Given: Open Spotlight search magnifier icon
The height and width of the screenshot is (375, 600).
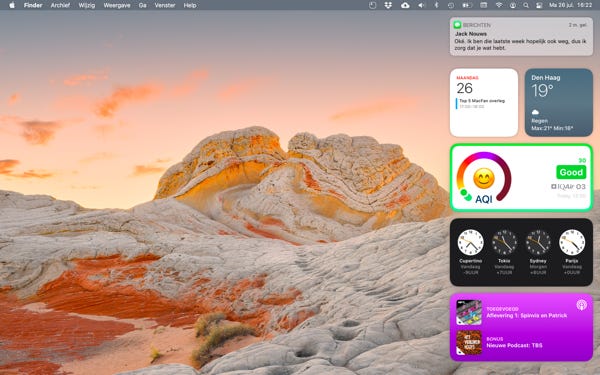Looking at the screenshot, I should coord(526,5).
